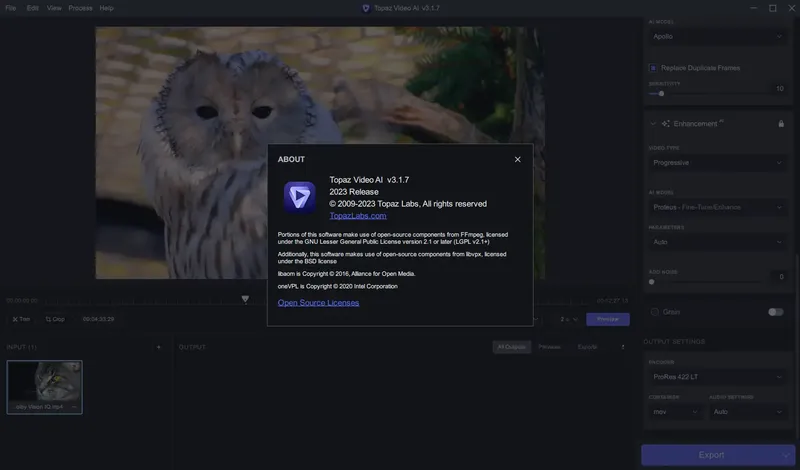This screenshot has height=470, width=800.
Task: Select the Crop tool
Action: (55, 319)
